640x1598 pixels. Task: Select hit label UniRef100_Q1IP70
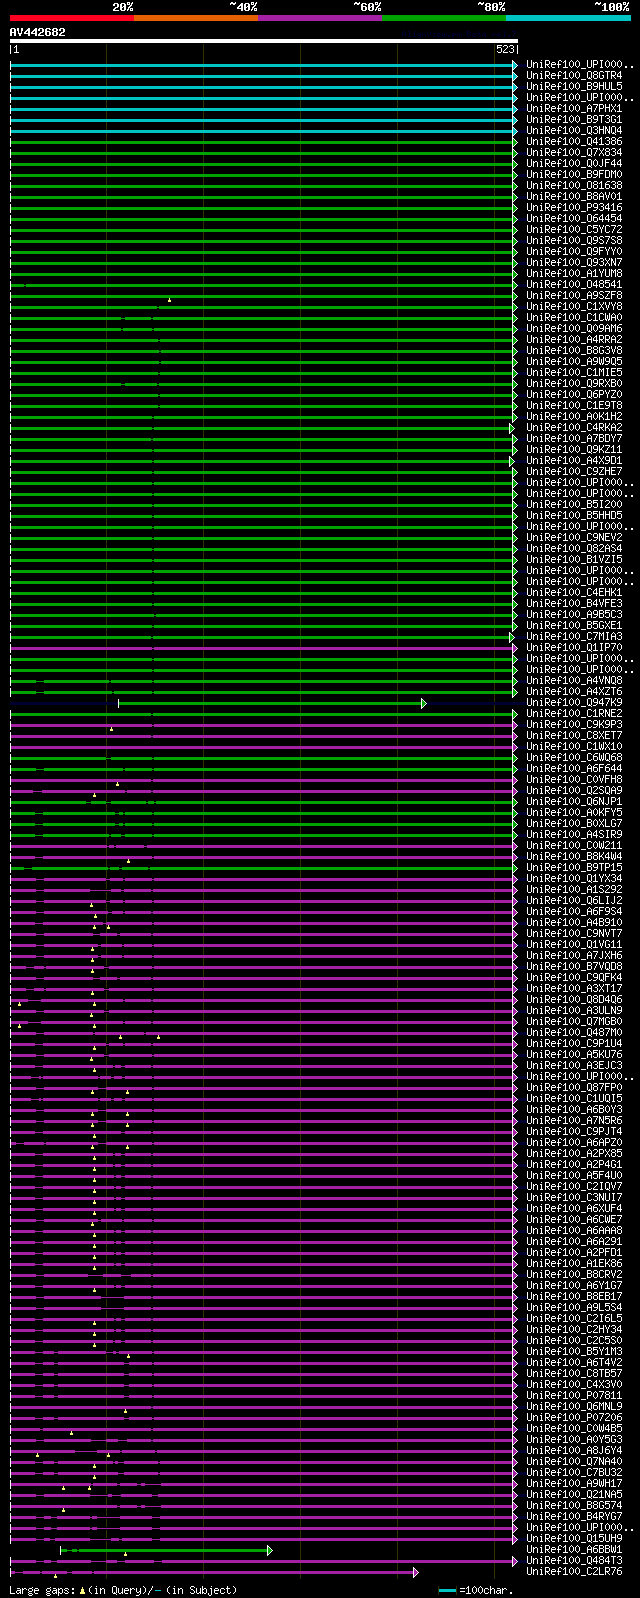point(574,648)
